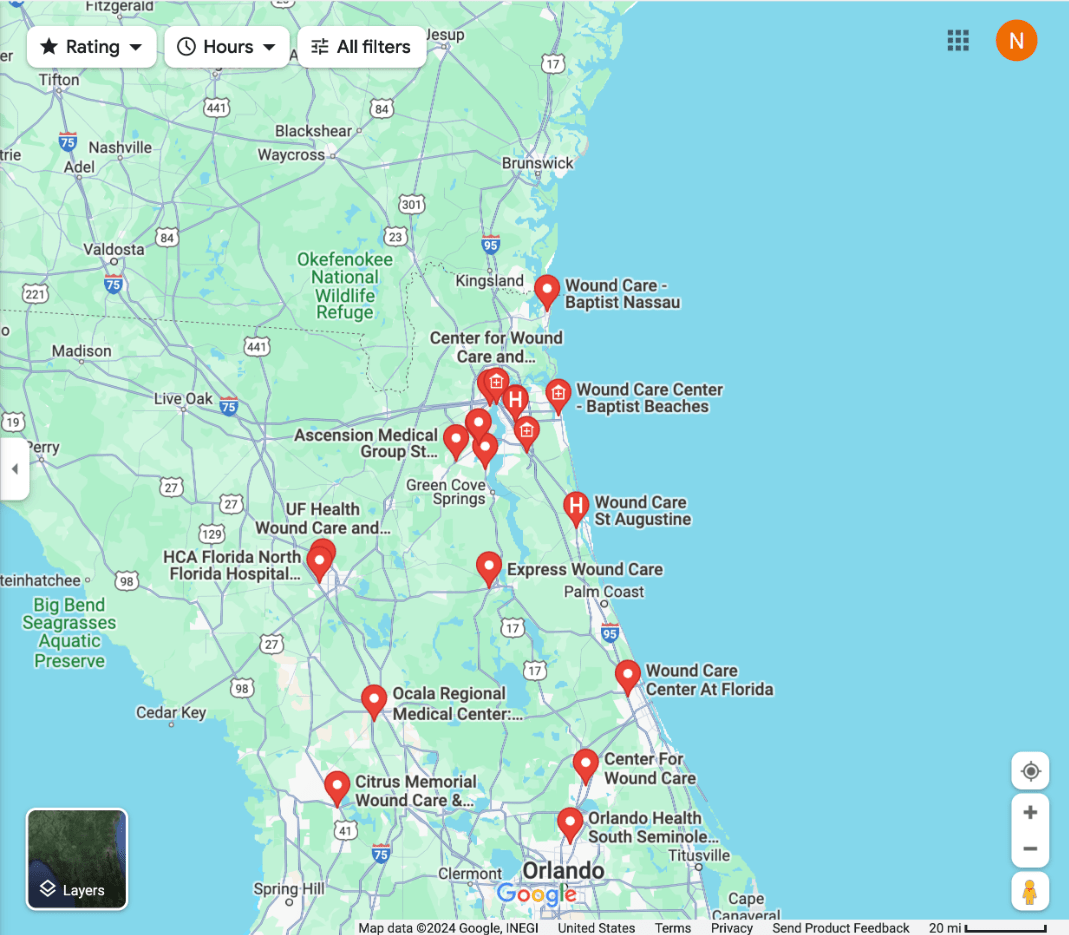Show your current location on the map
Image resolution: width=1069 pixels, height=935 pixels.
[x=1030, y=771]
